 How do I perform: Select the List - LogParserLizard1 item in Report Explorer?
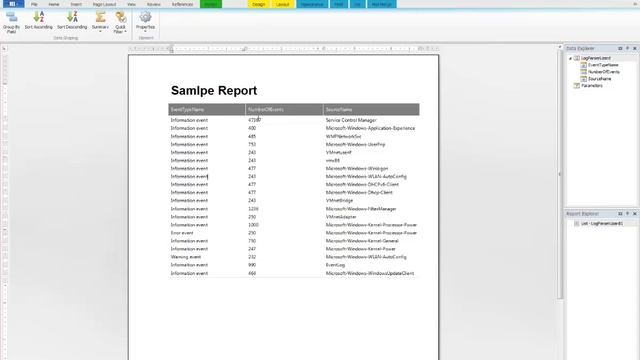602,224
